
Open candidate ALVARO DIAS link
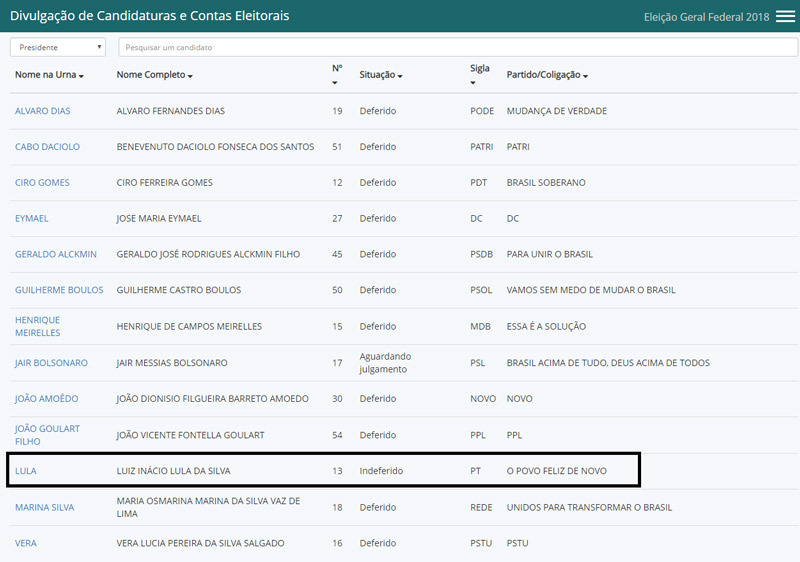42,111
